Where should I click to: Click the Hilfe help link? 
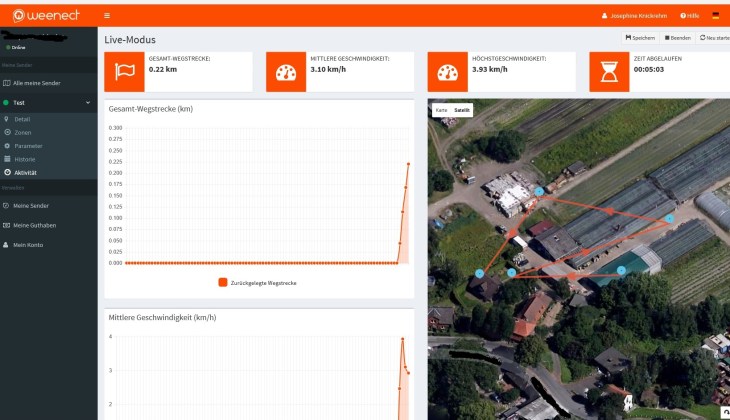click(x=690, y=16)
